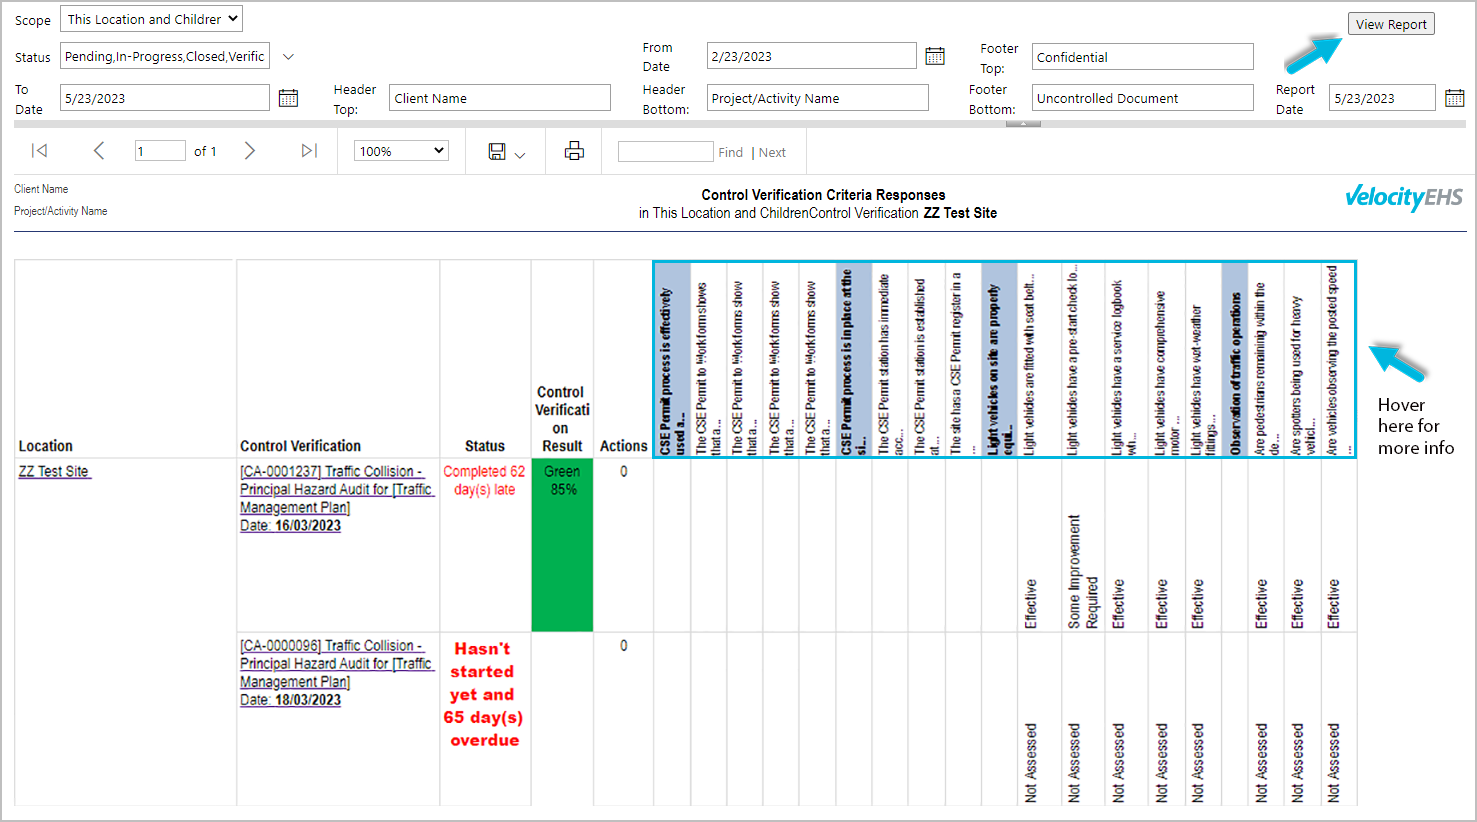Click 'Light vehicles have a service logbook' header
1477x822 pixels.
click(x=1125, y=360)
